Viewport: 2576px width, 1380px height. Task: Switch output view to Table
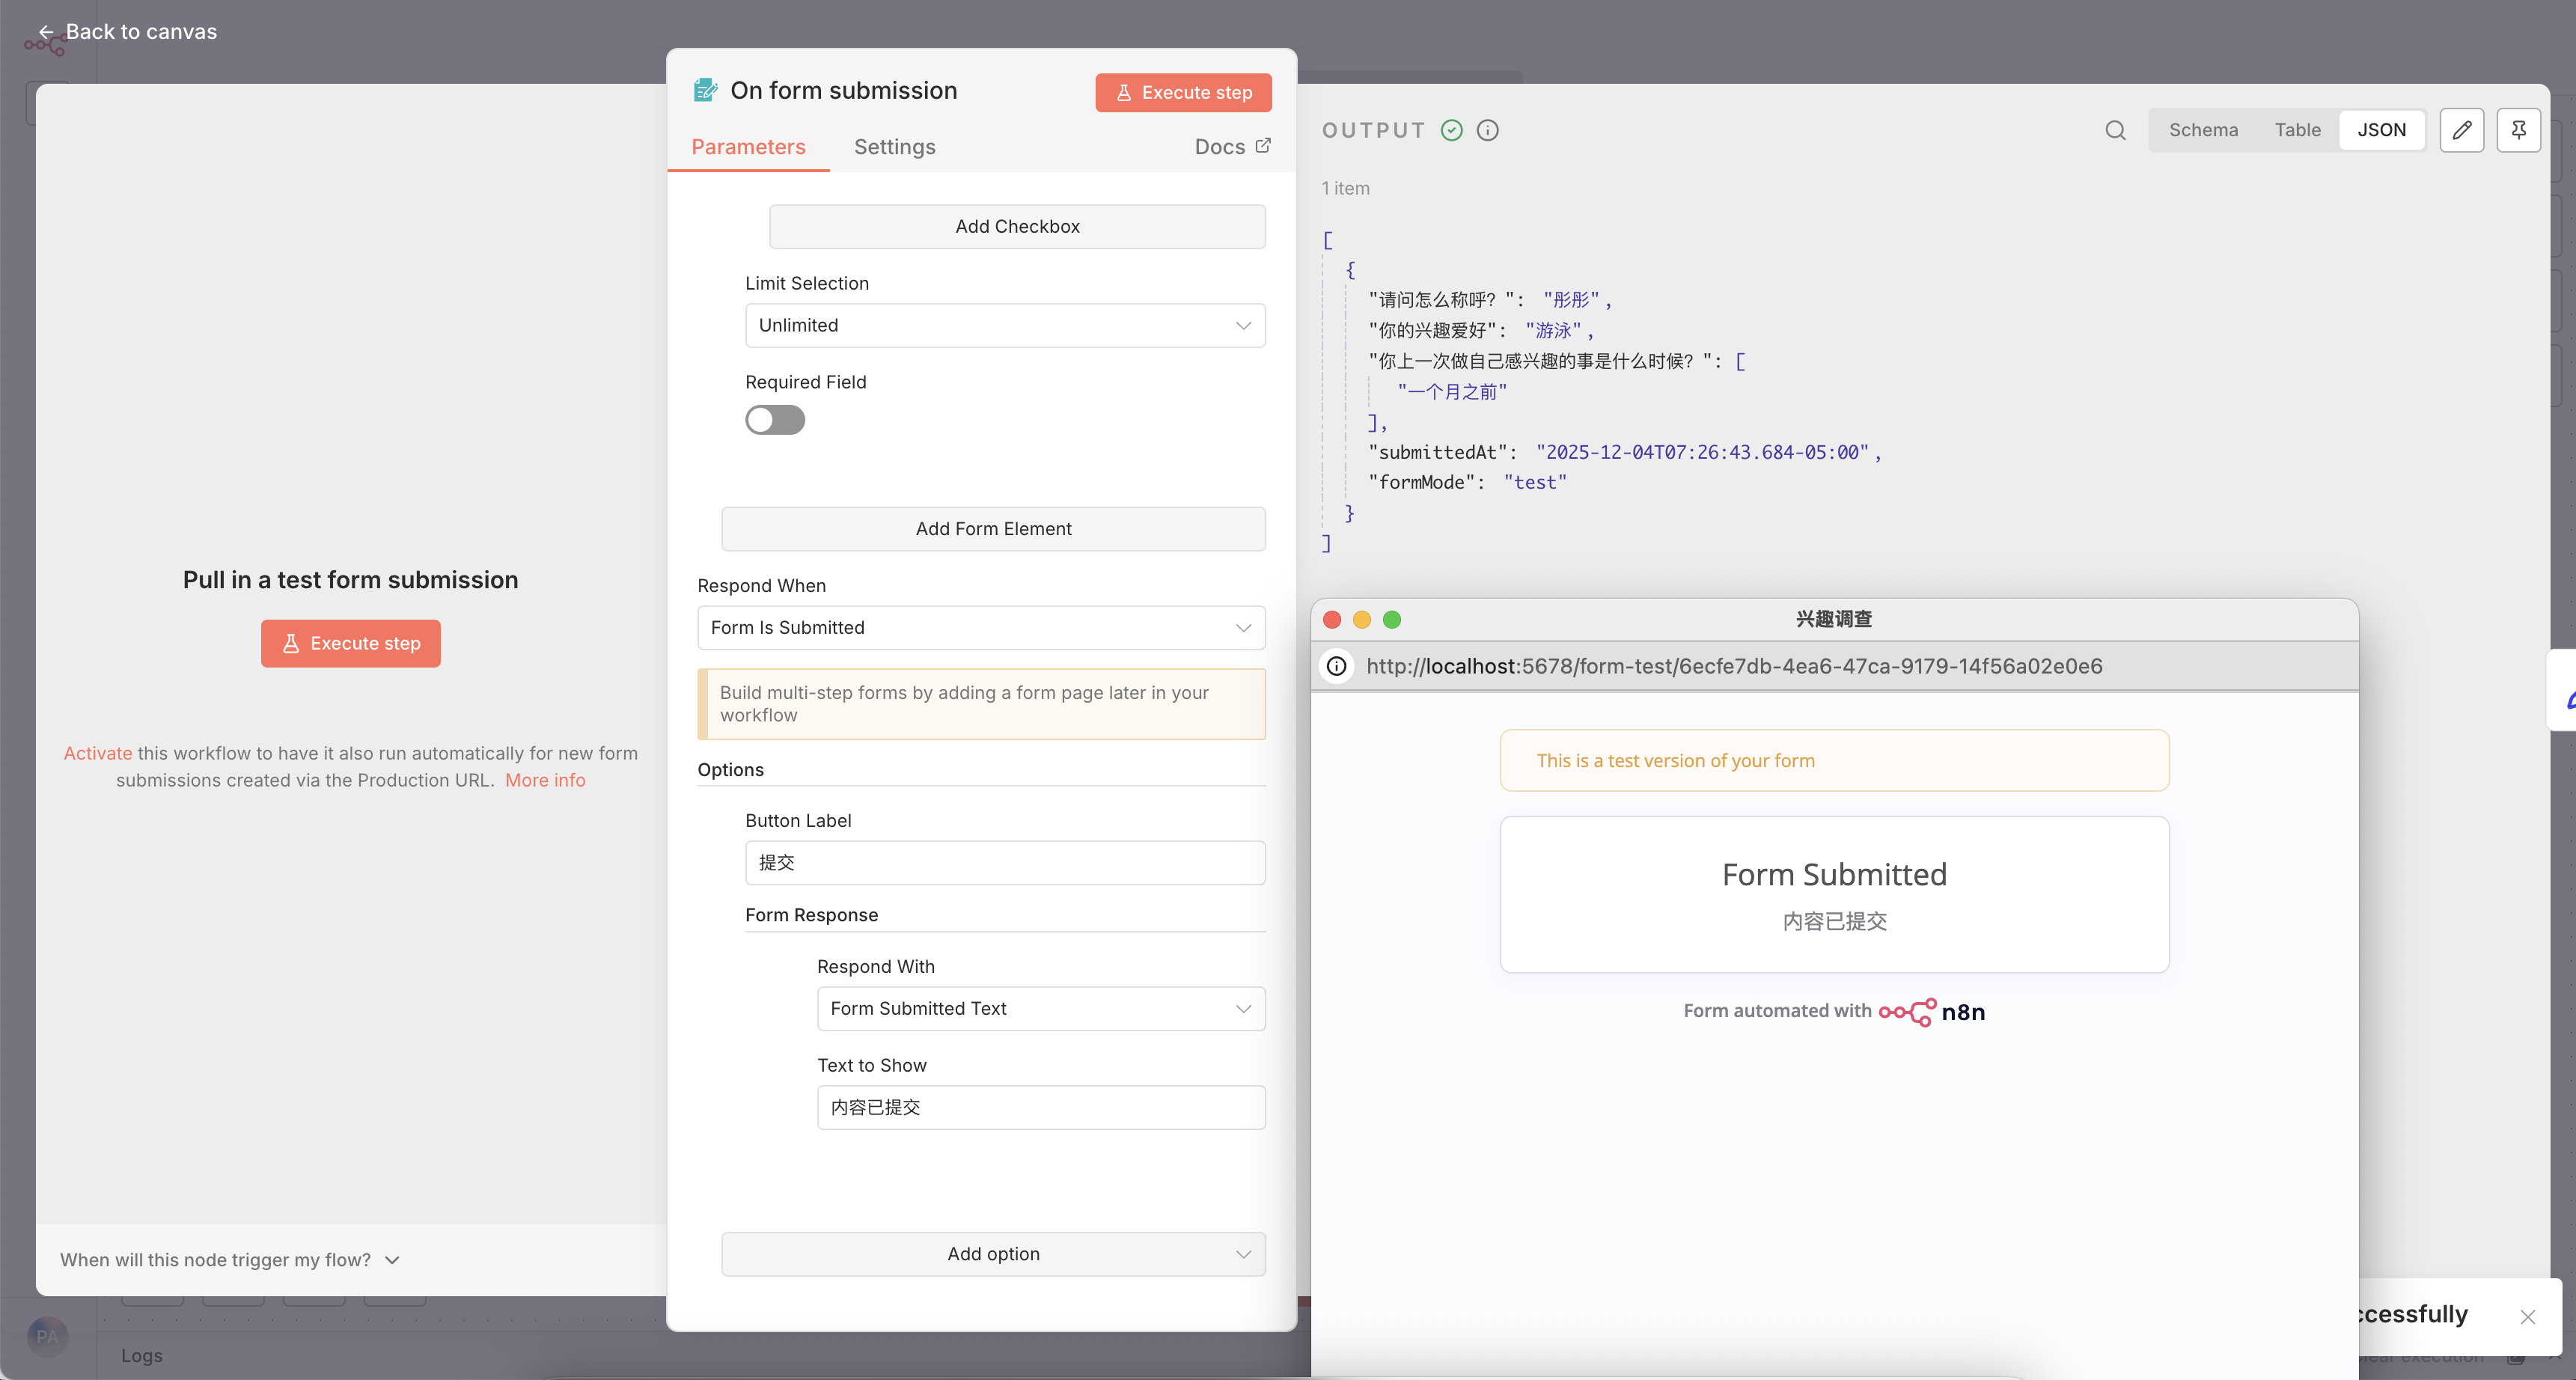(2297, 131)
